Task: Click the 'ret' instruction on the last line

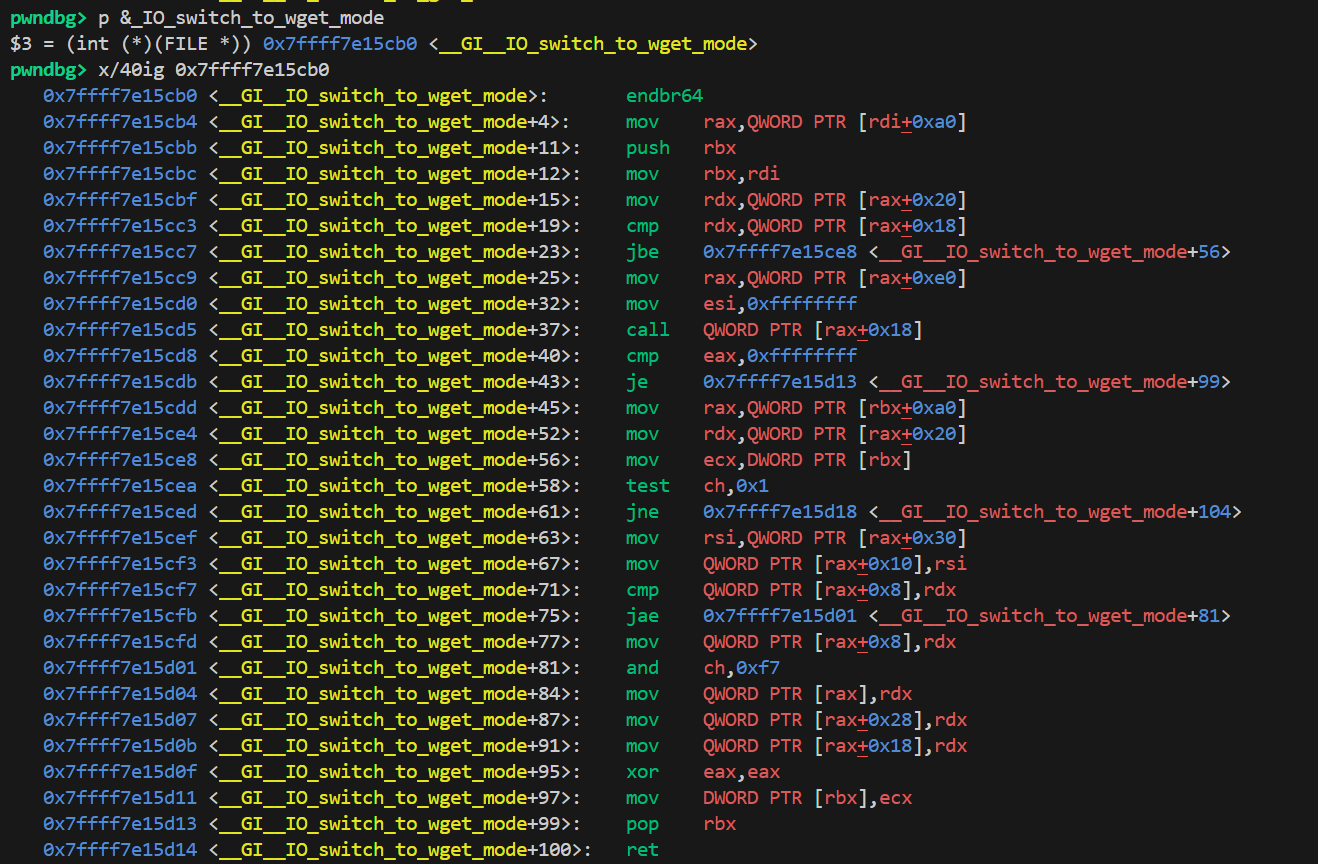Action: (x=642, y=850)
